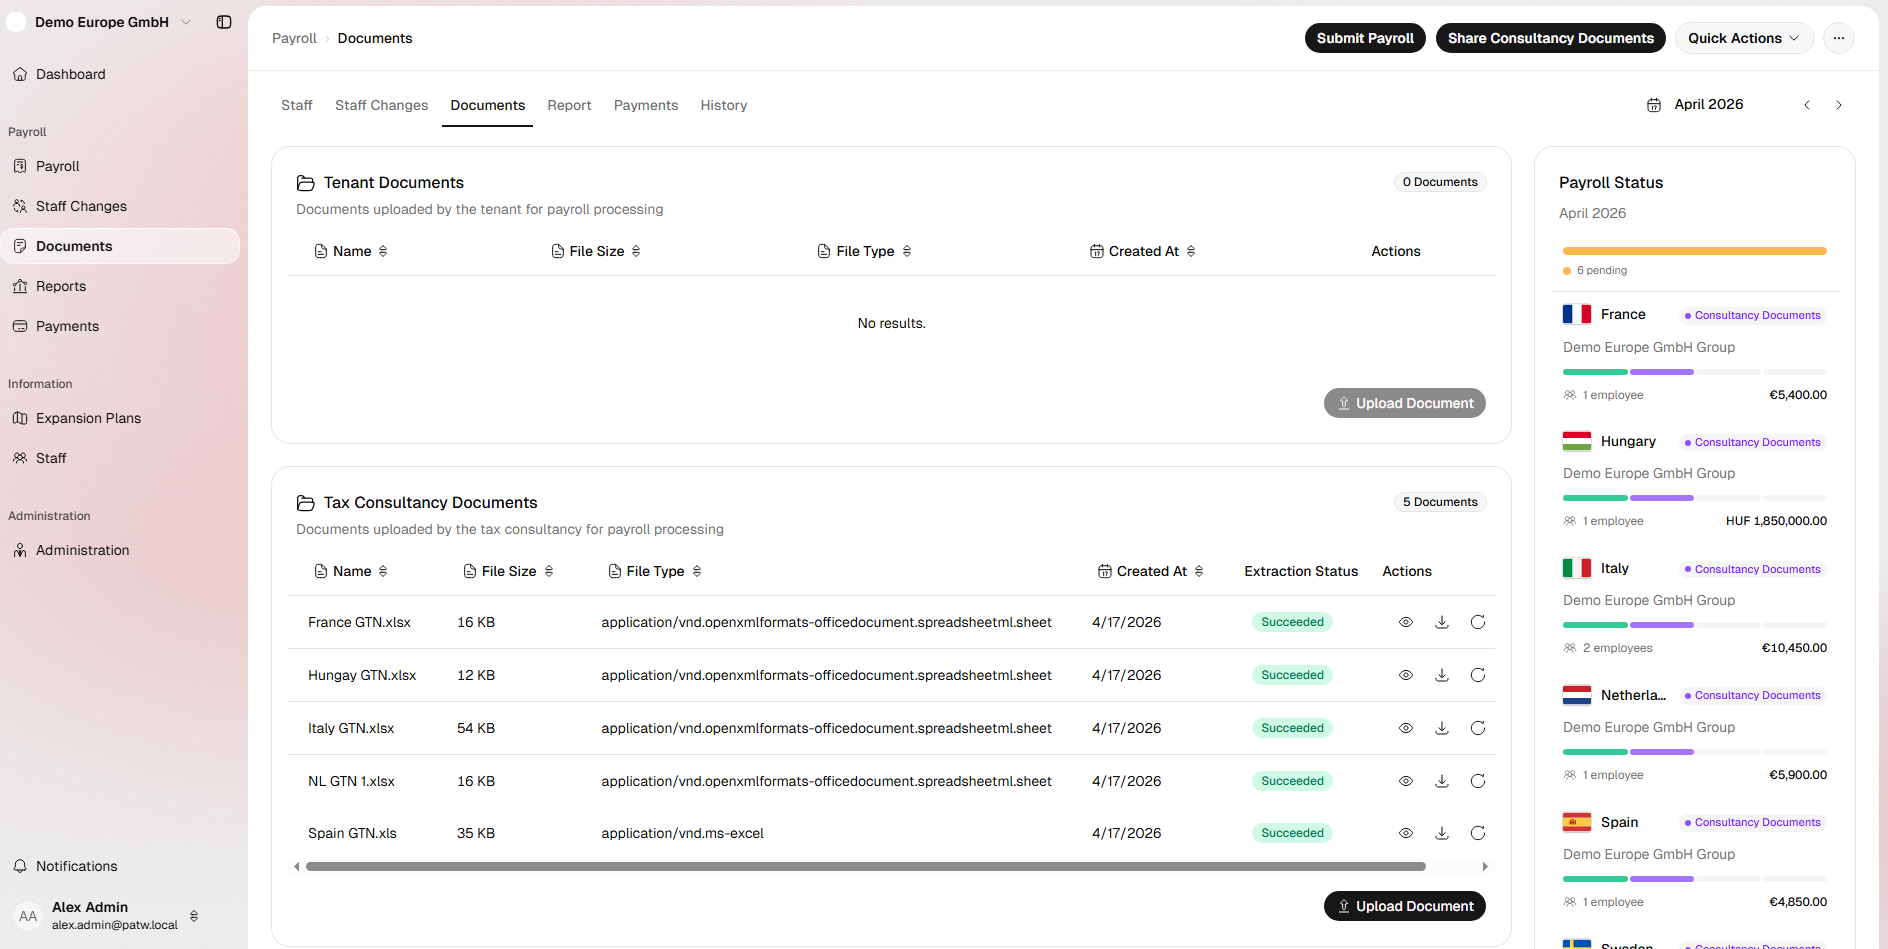Preview Italy GTN.xlsx with the eye icon
Image resolution: width=1888 pixels, height=949 pixels.
pyautogui.click(x=1406, y=728)
